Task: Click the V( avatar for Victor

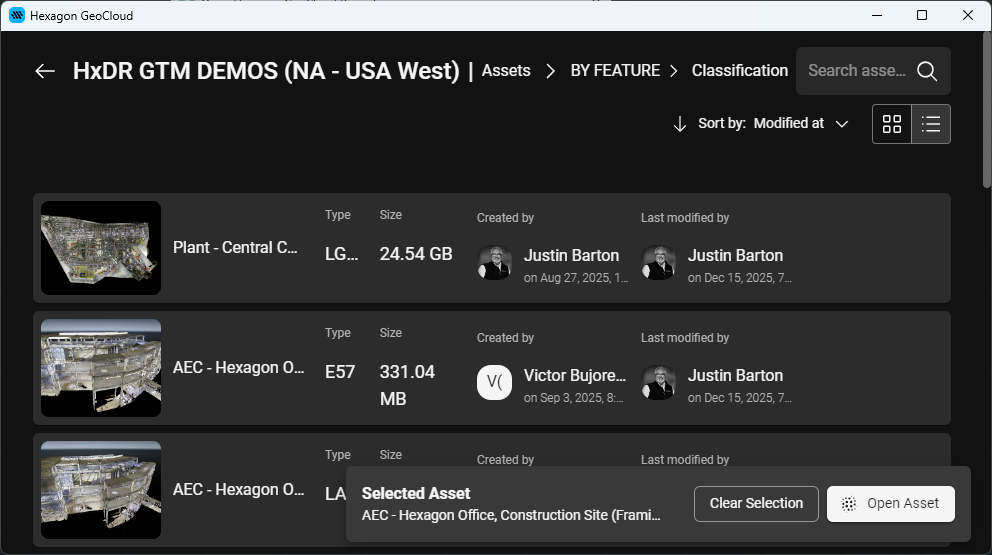Action: [x=494, y=383]
